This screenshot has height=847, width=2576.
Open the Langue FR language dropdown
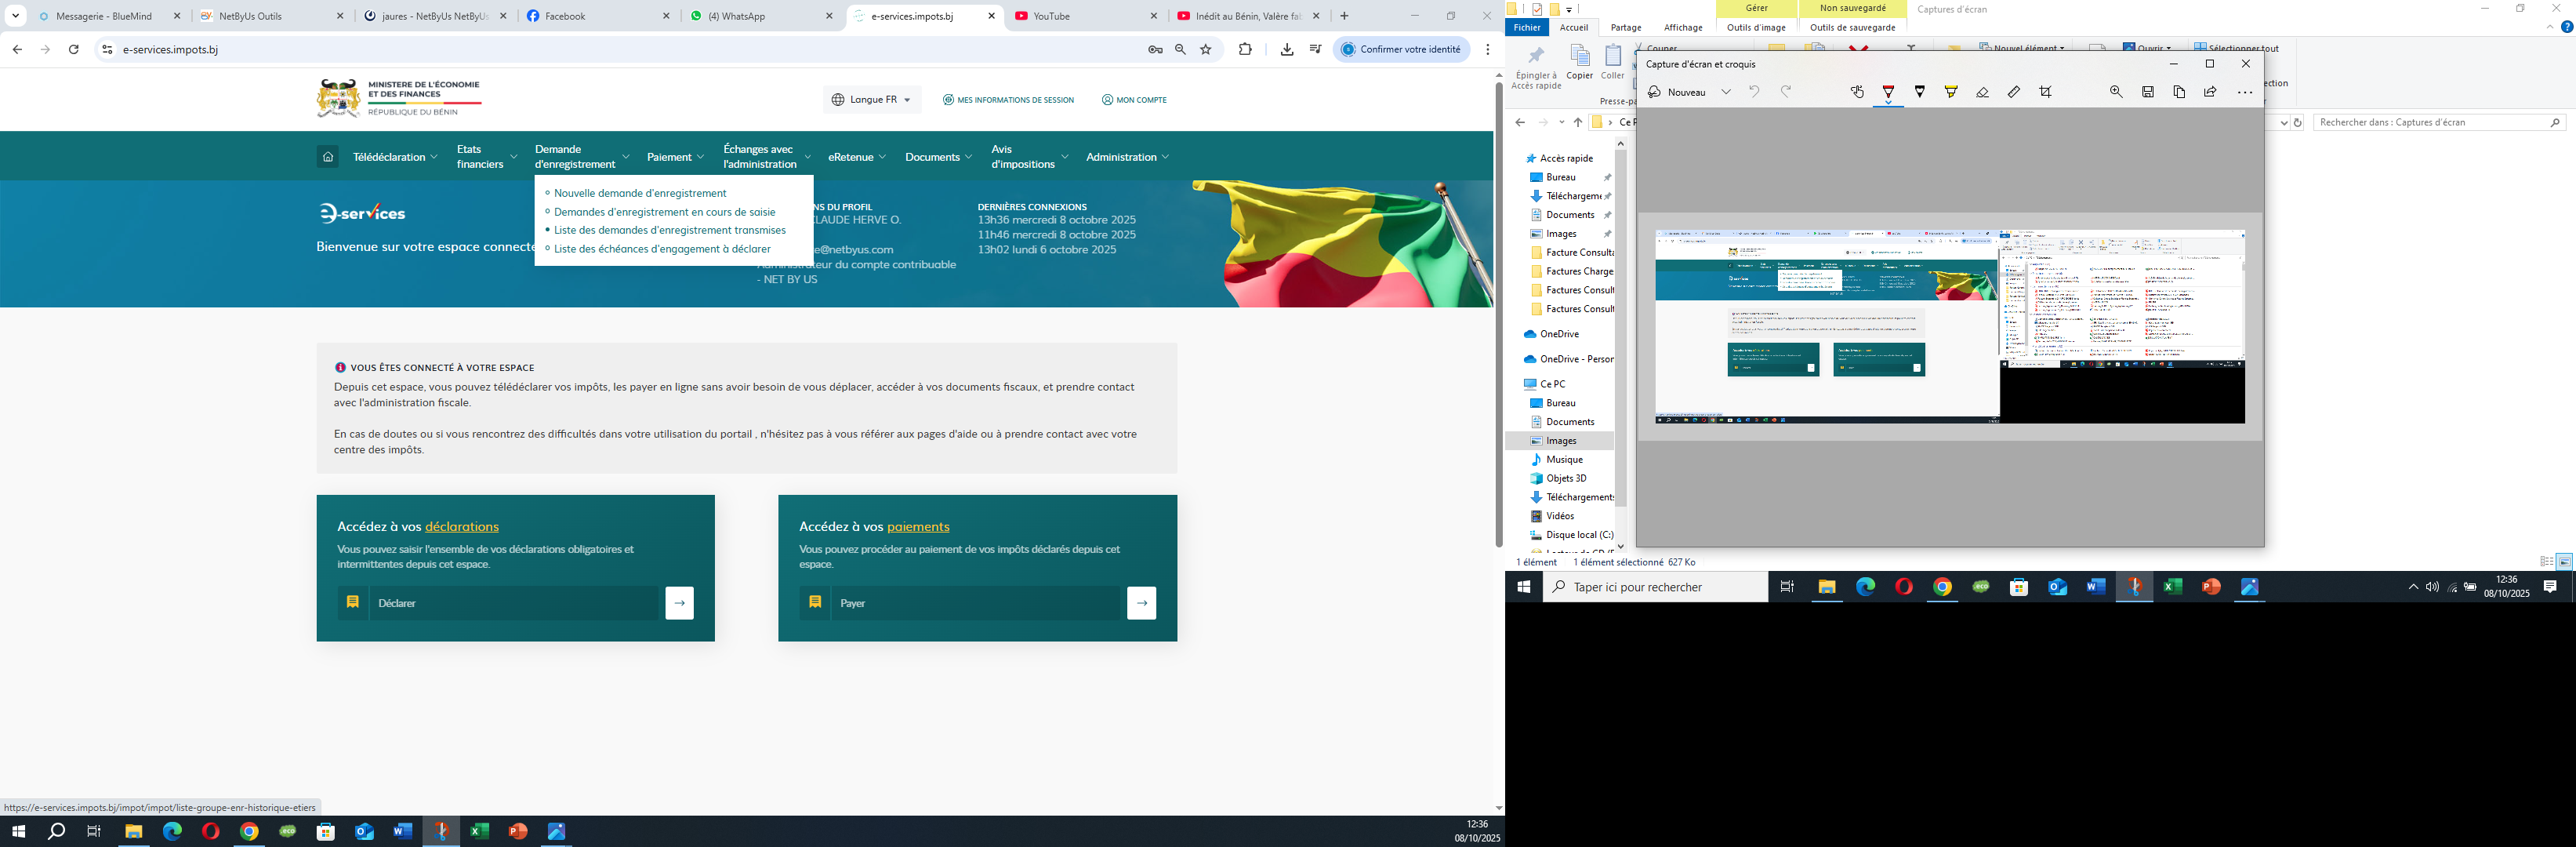(x=871, y=100)
